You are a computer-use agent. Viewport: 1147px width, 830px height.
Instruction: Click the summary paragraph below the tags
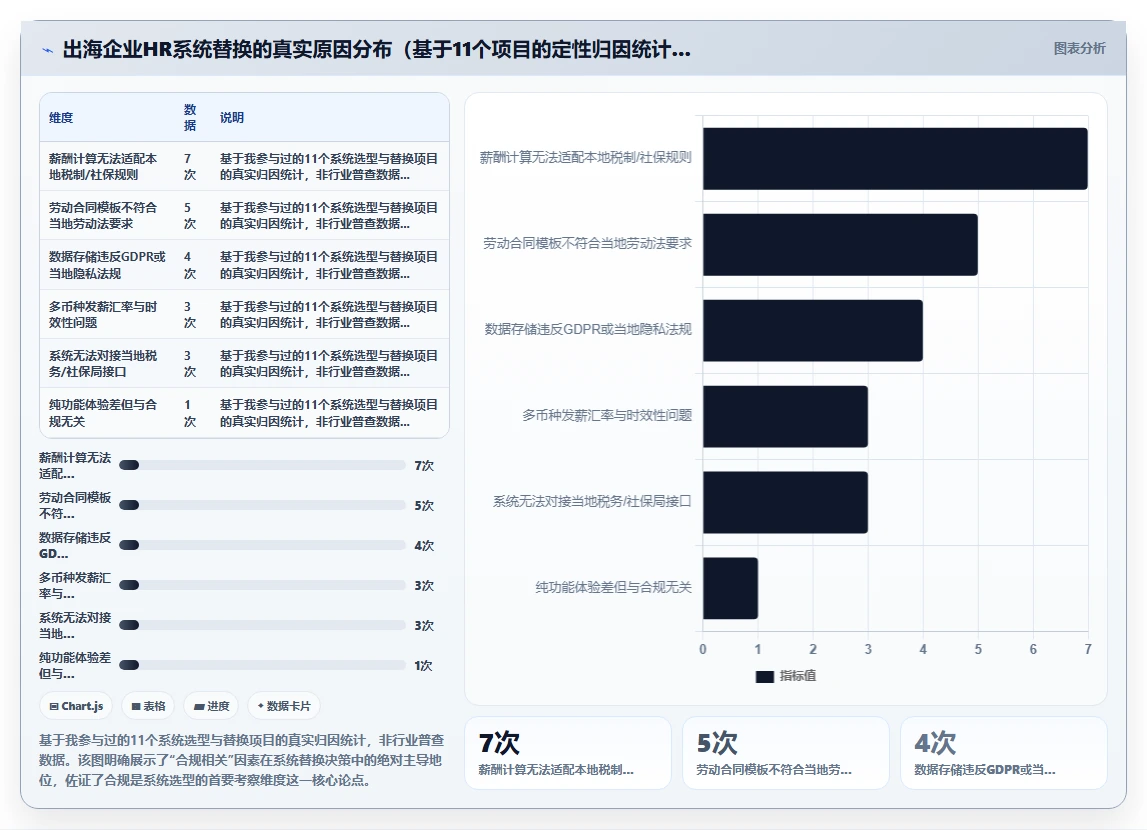(241, 761)
